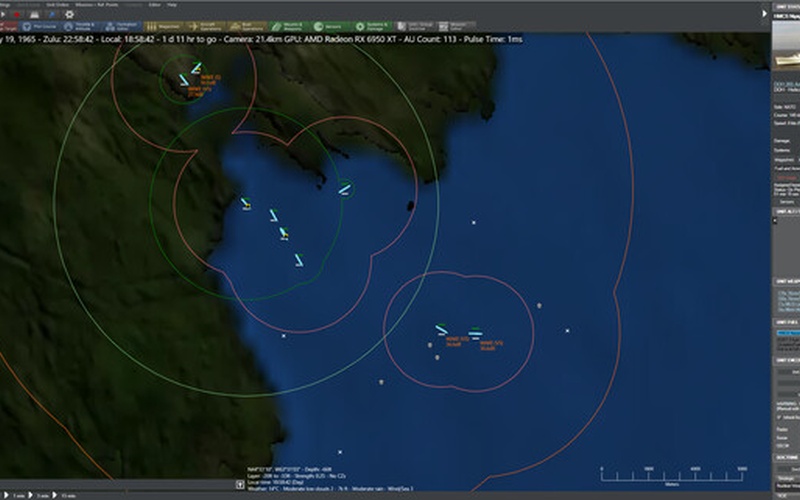Click the ship icon in the top toolbar
800x500 pixels.
click(34, 14)
